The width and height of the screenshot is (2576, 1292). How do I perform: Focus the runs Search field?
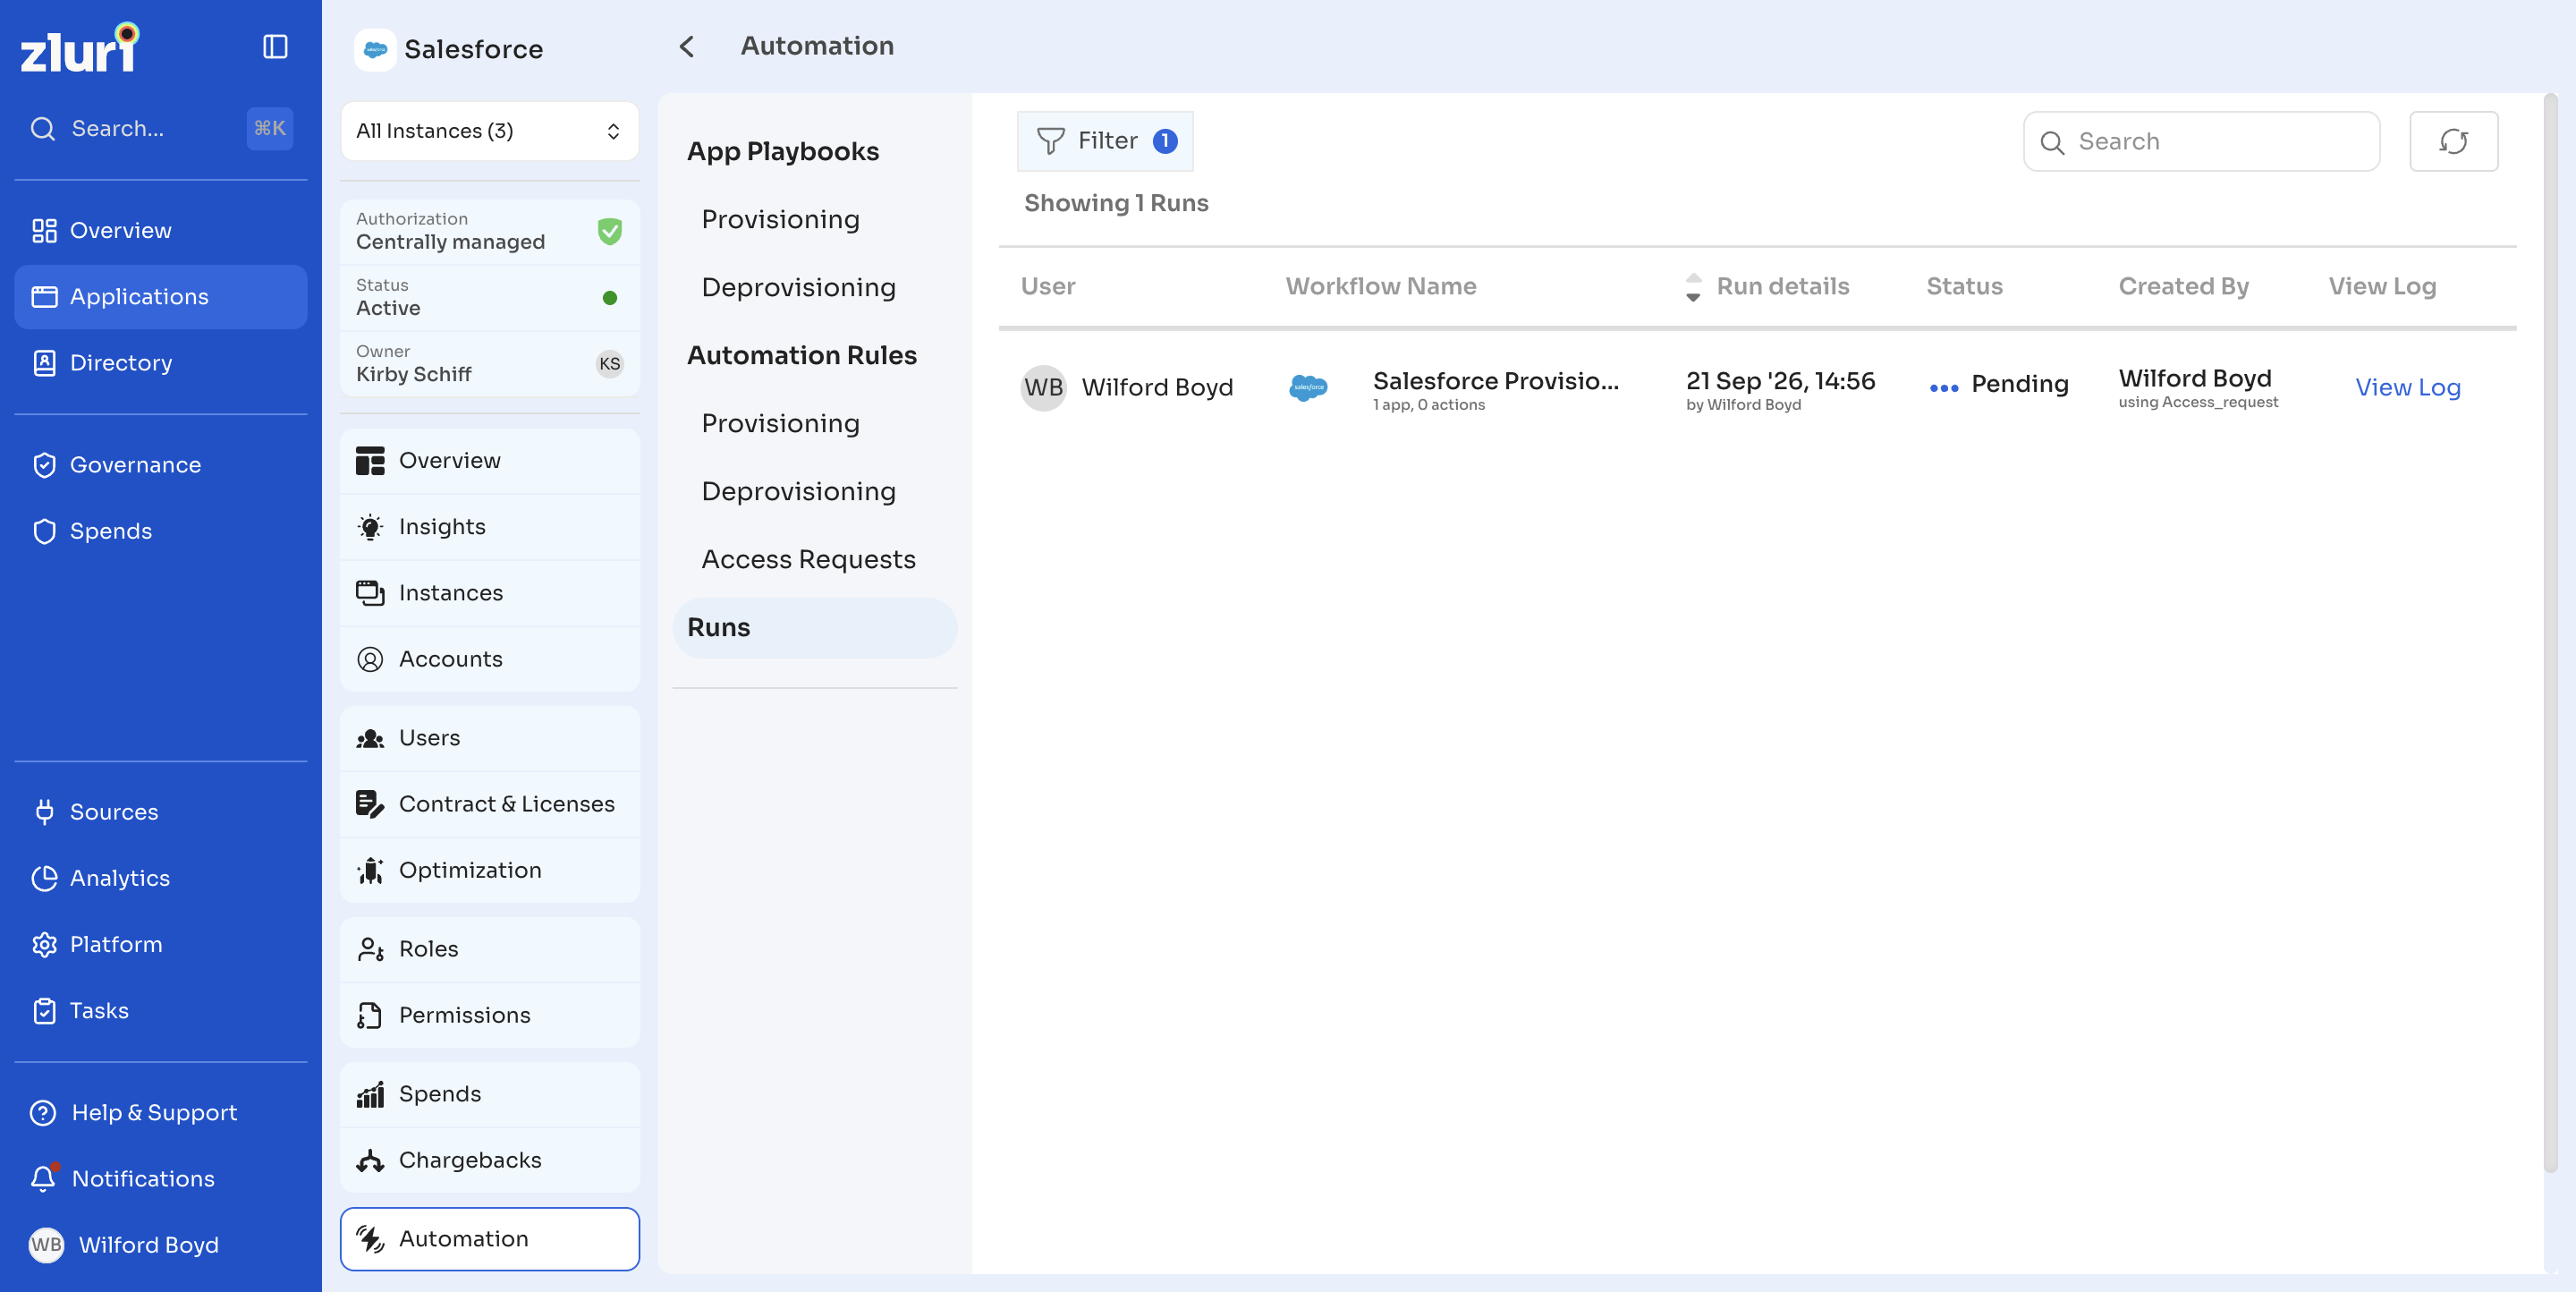click(x=2201, y=141)
